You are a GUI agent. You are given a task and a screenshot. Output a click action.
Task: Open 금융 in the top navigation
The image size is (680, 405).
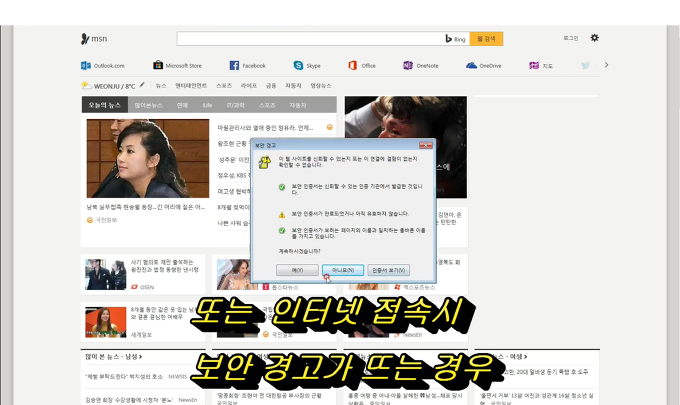click(x=271, y=86)
